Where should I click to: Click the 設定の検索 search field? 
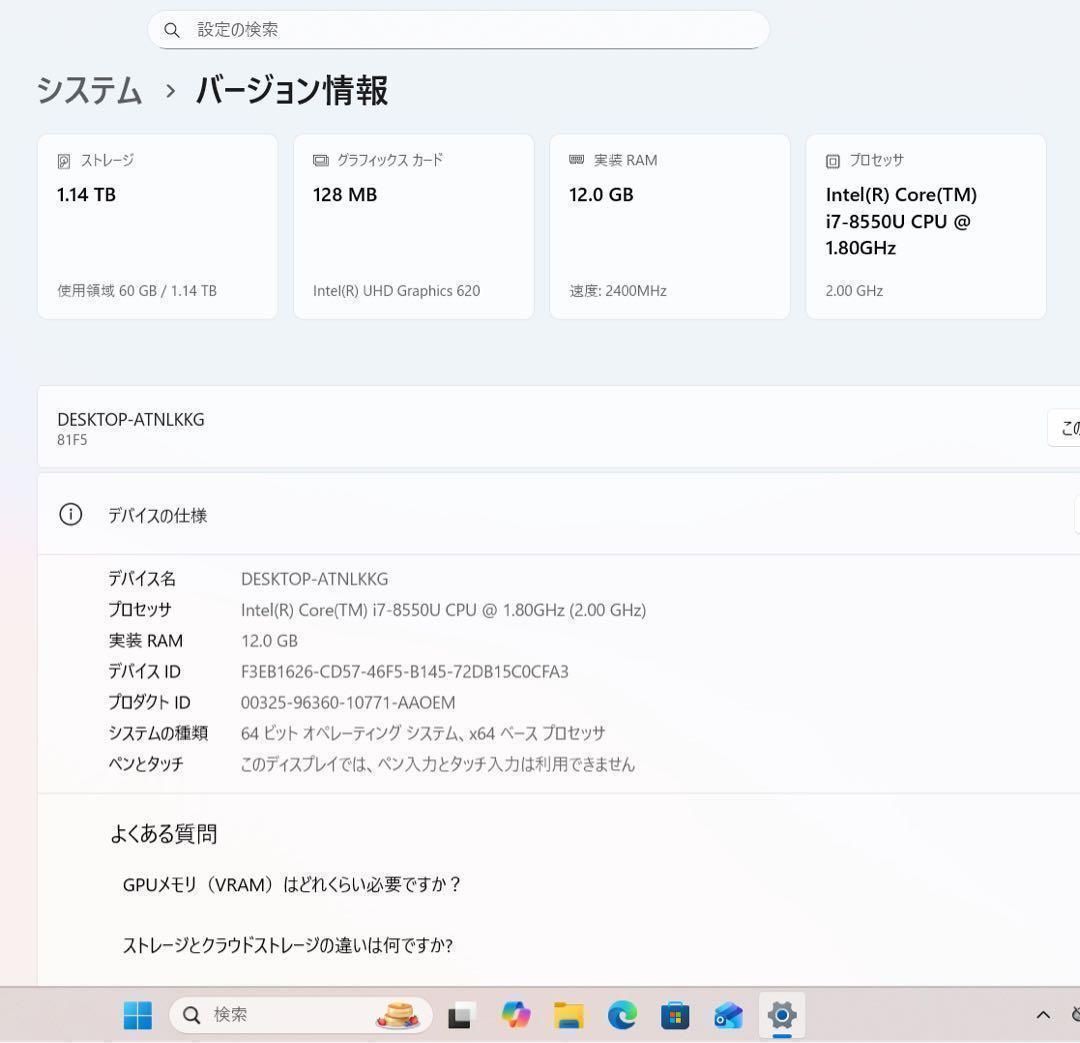[x=459, y=30]
